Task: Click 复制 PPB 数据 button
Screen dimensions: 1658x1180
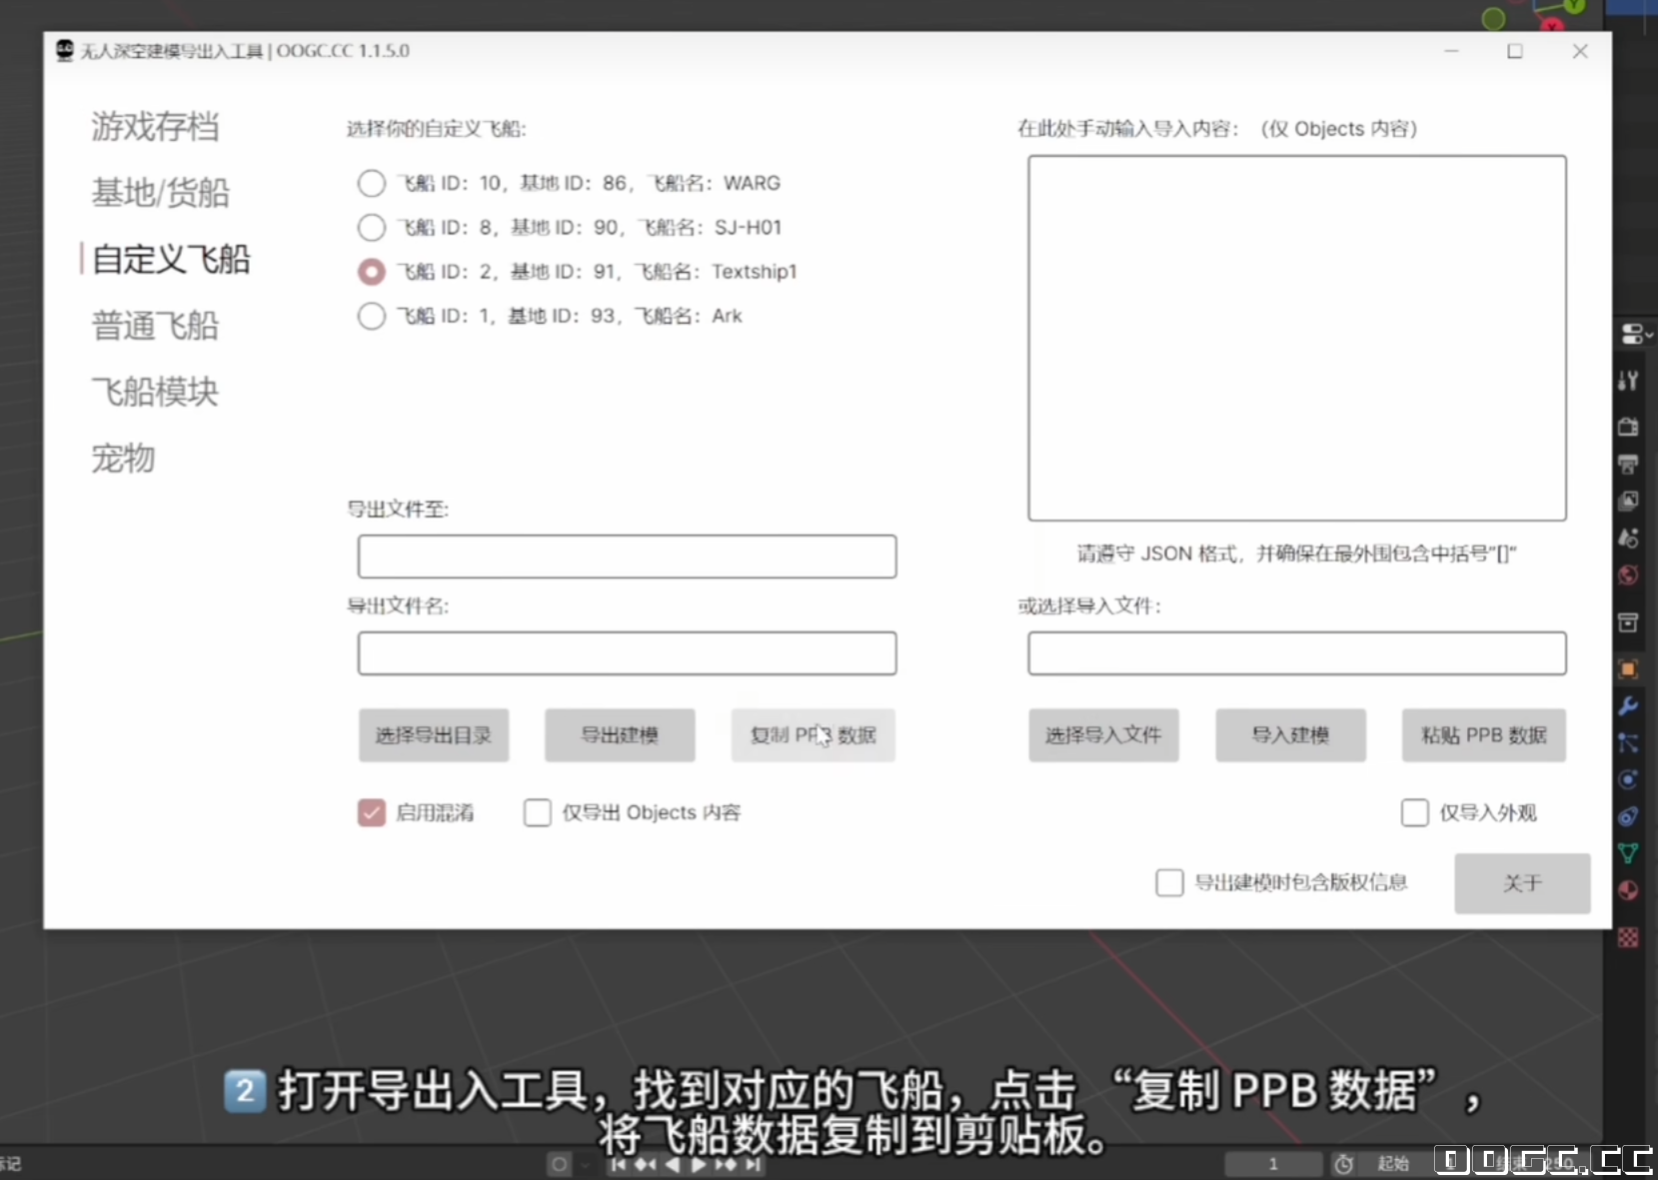Action: tap(812, 736)
